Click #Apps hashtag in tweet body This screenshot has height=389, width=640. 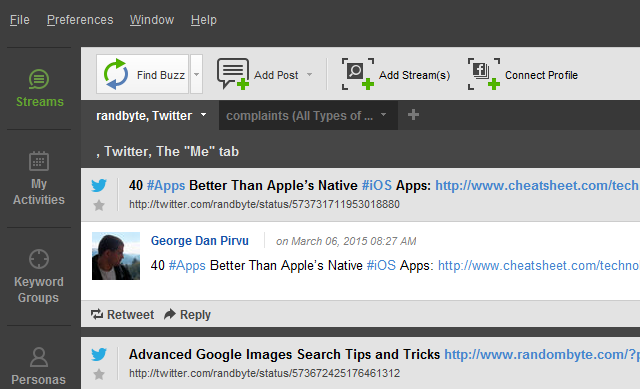point(187,266)
